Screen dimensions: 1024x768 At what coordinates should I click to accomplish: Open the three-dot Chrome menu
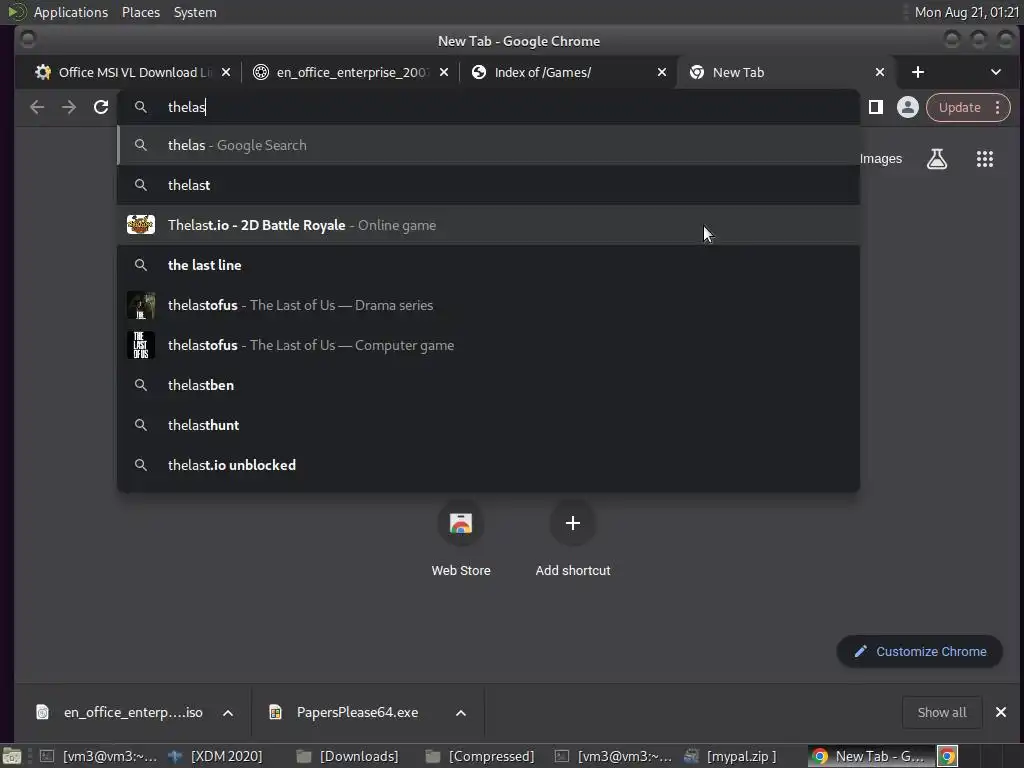997,107
